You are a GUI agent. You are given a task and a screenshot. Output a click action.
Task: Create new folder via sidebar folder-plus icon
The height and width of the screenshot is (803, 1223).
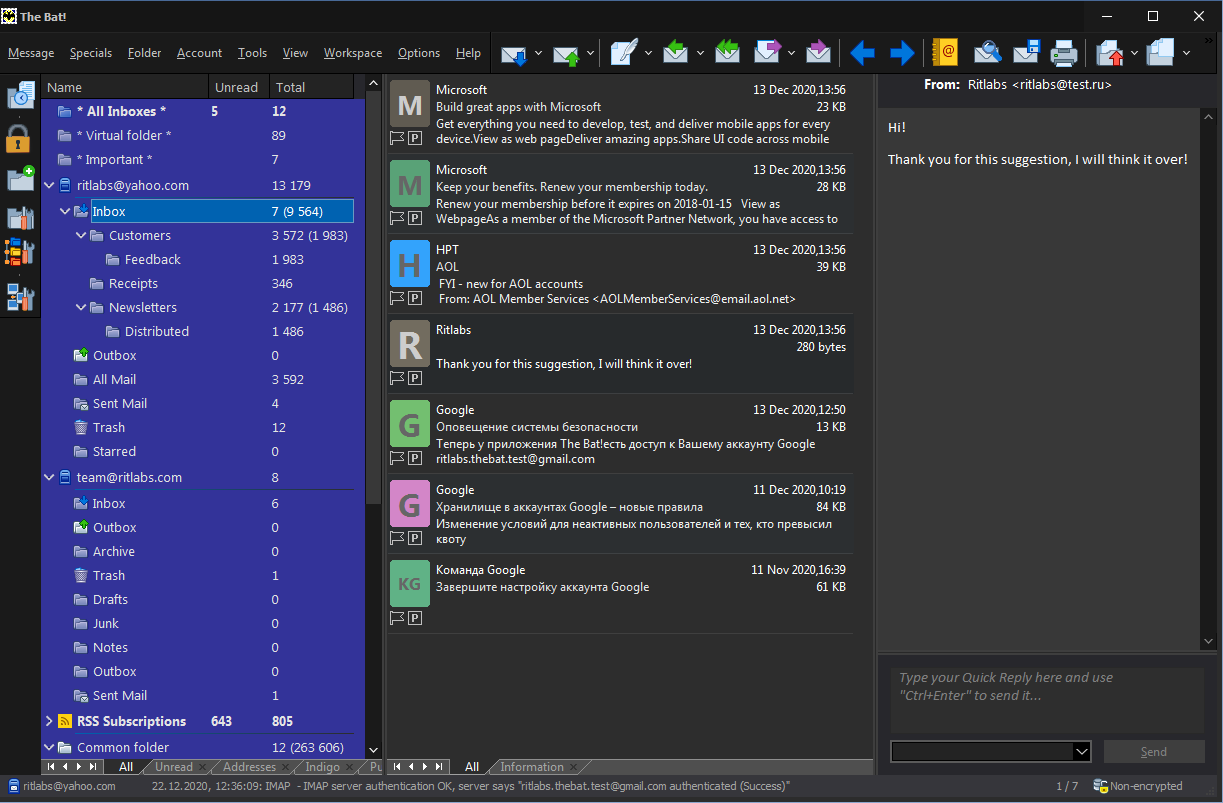(20, 178)
